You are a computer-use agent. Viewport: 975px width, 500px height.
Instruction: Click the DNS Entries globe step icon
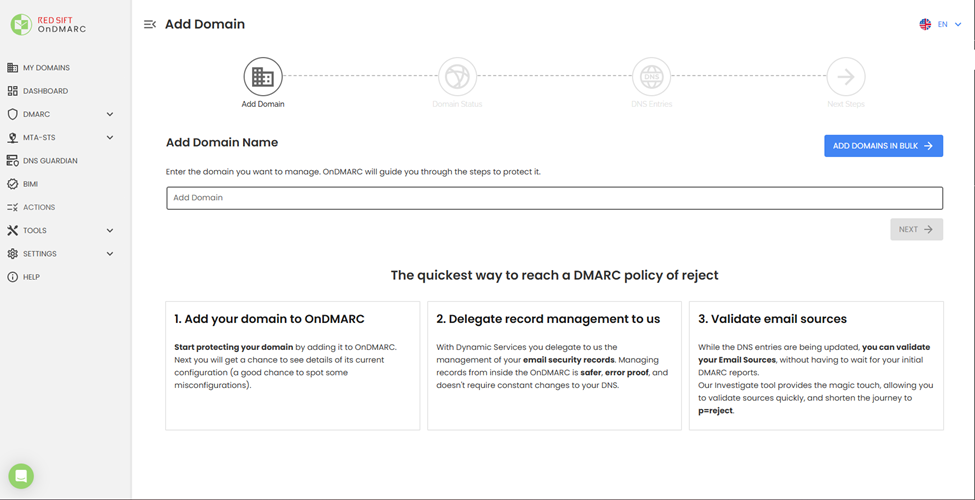tap(652, 77)
